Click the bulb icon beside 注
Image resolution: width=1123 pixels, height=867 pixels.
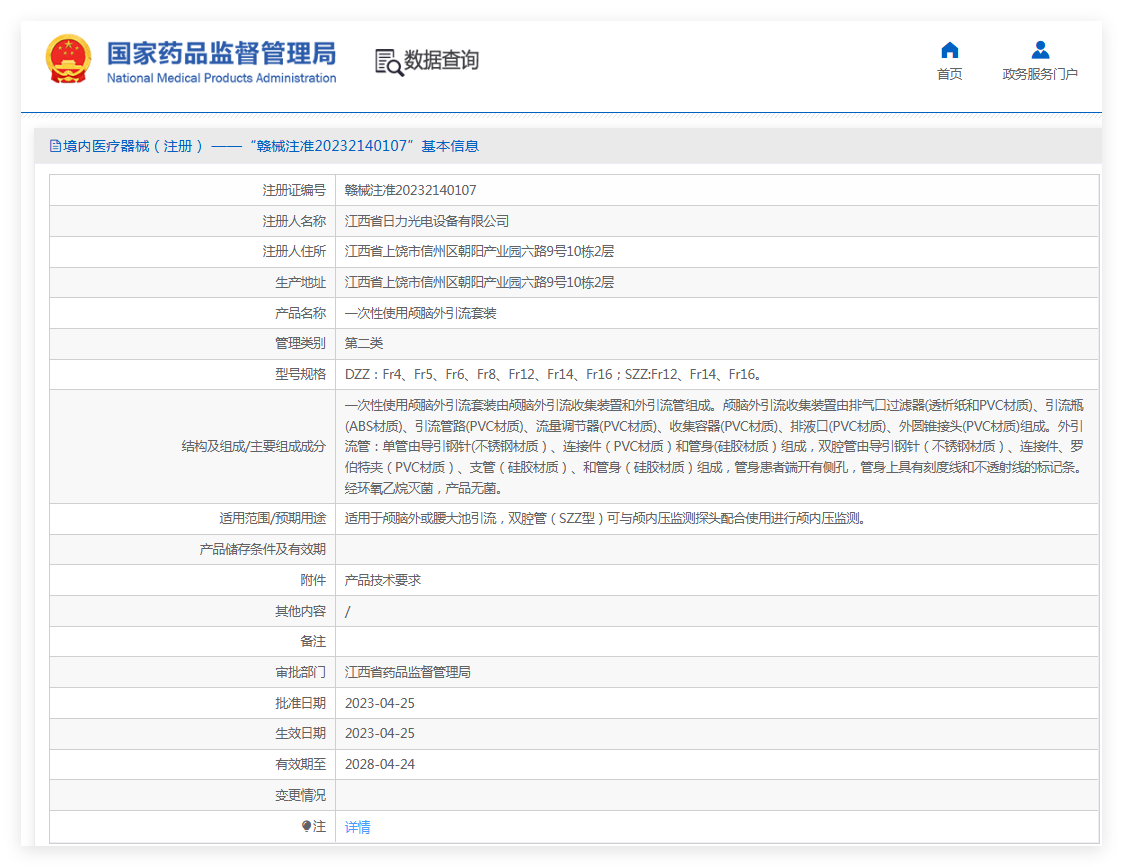click(307, 826)
